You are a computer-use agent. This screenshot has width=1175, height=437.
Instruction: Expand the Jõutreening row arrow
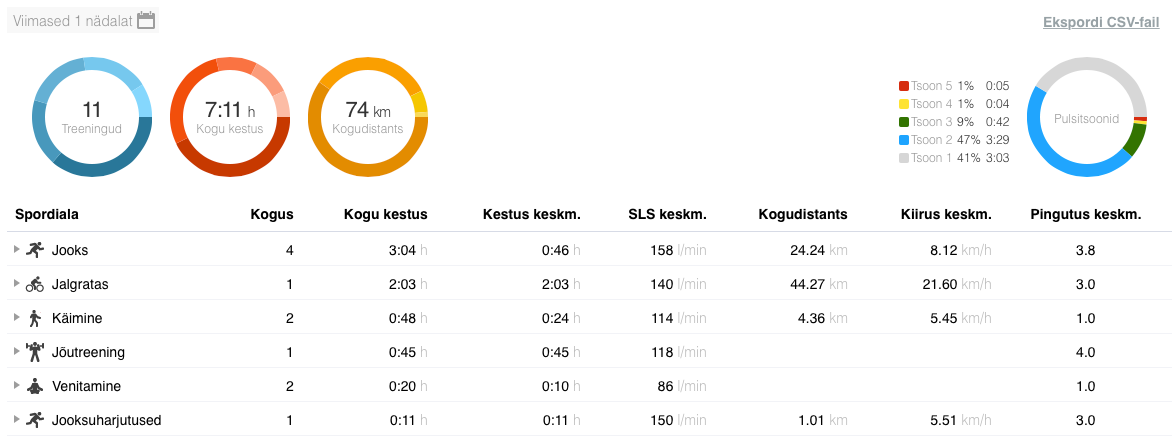pos(16,352)
